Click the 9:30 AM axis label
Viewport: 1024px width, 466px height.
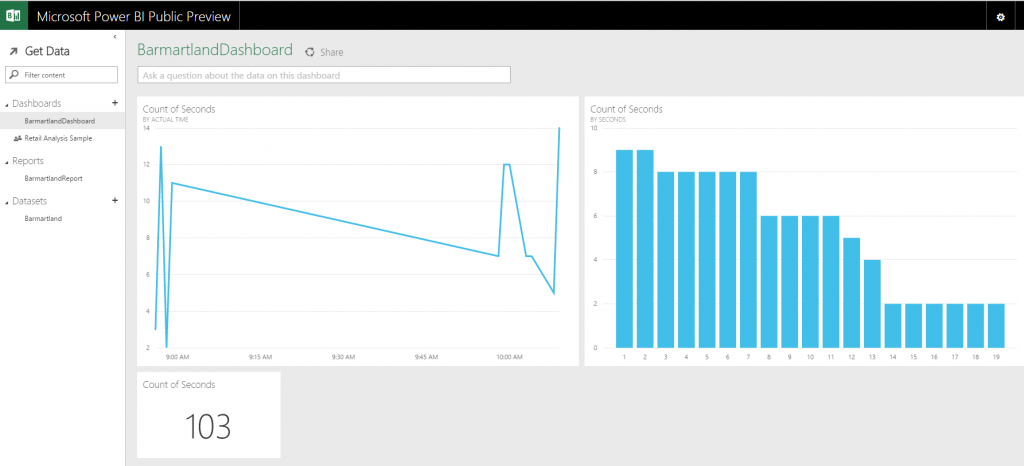(344, 357)
